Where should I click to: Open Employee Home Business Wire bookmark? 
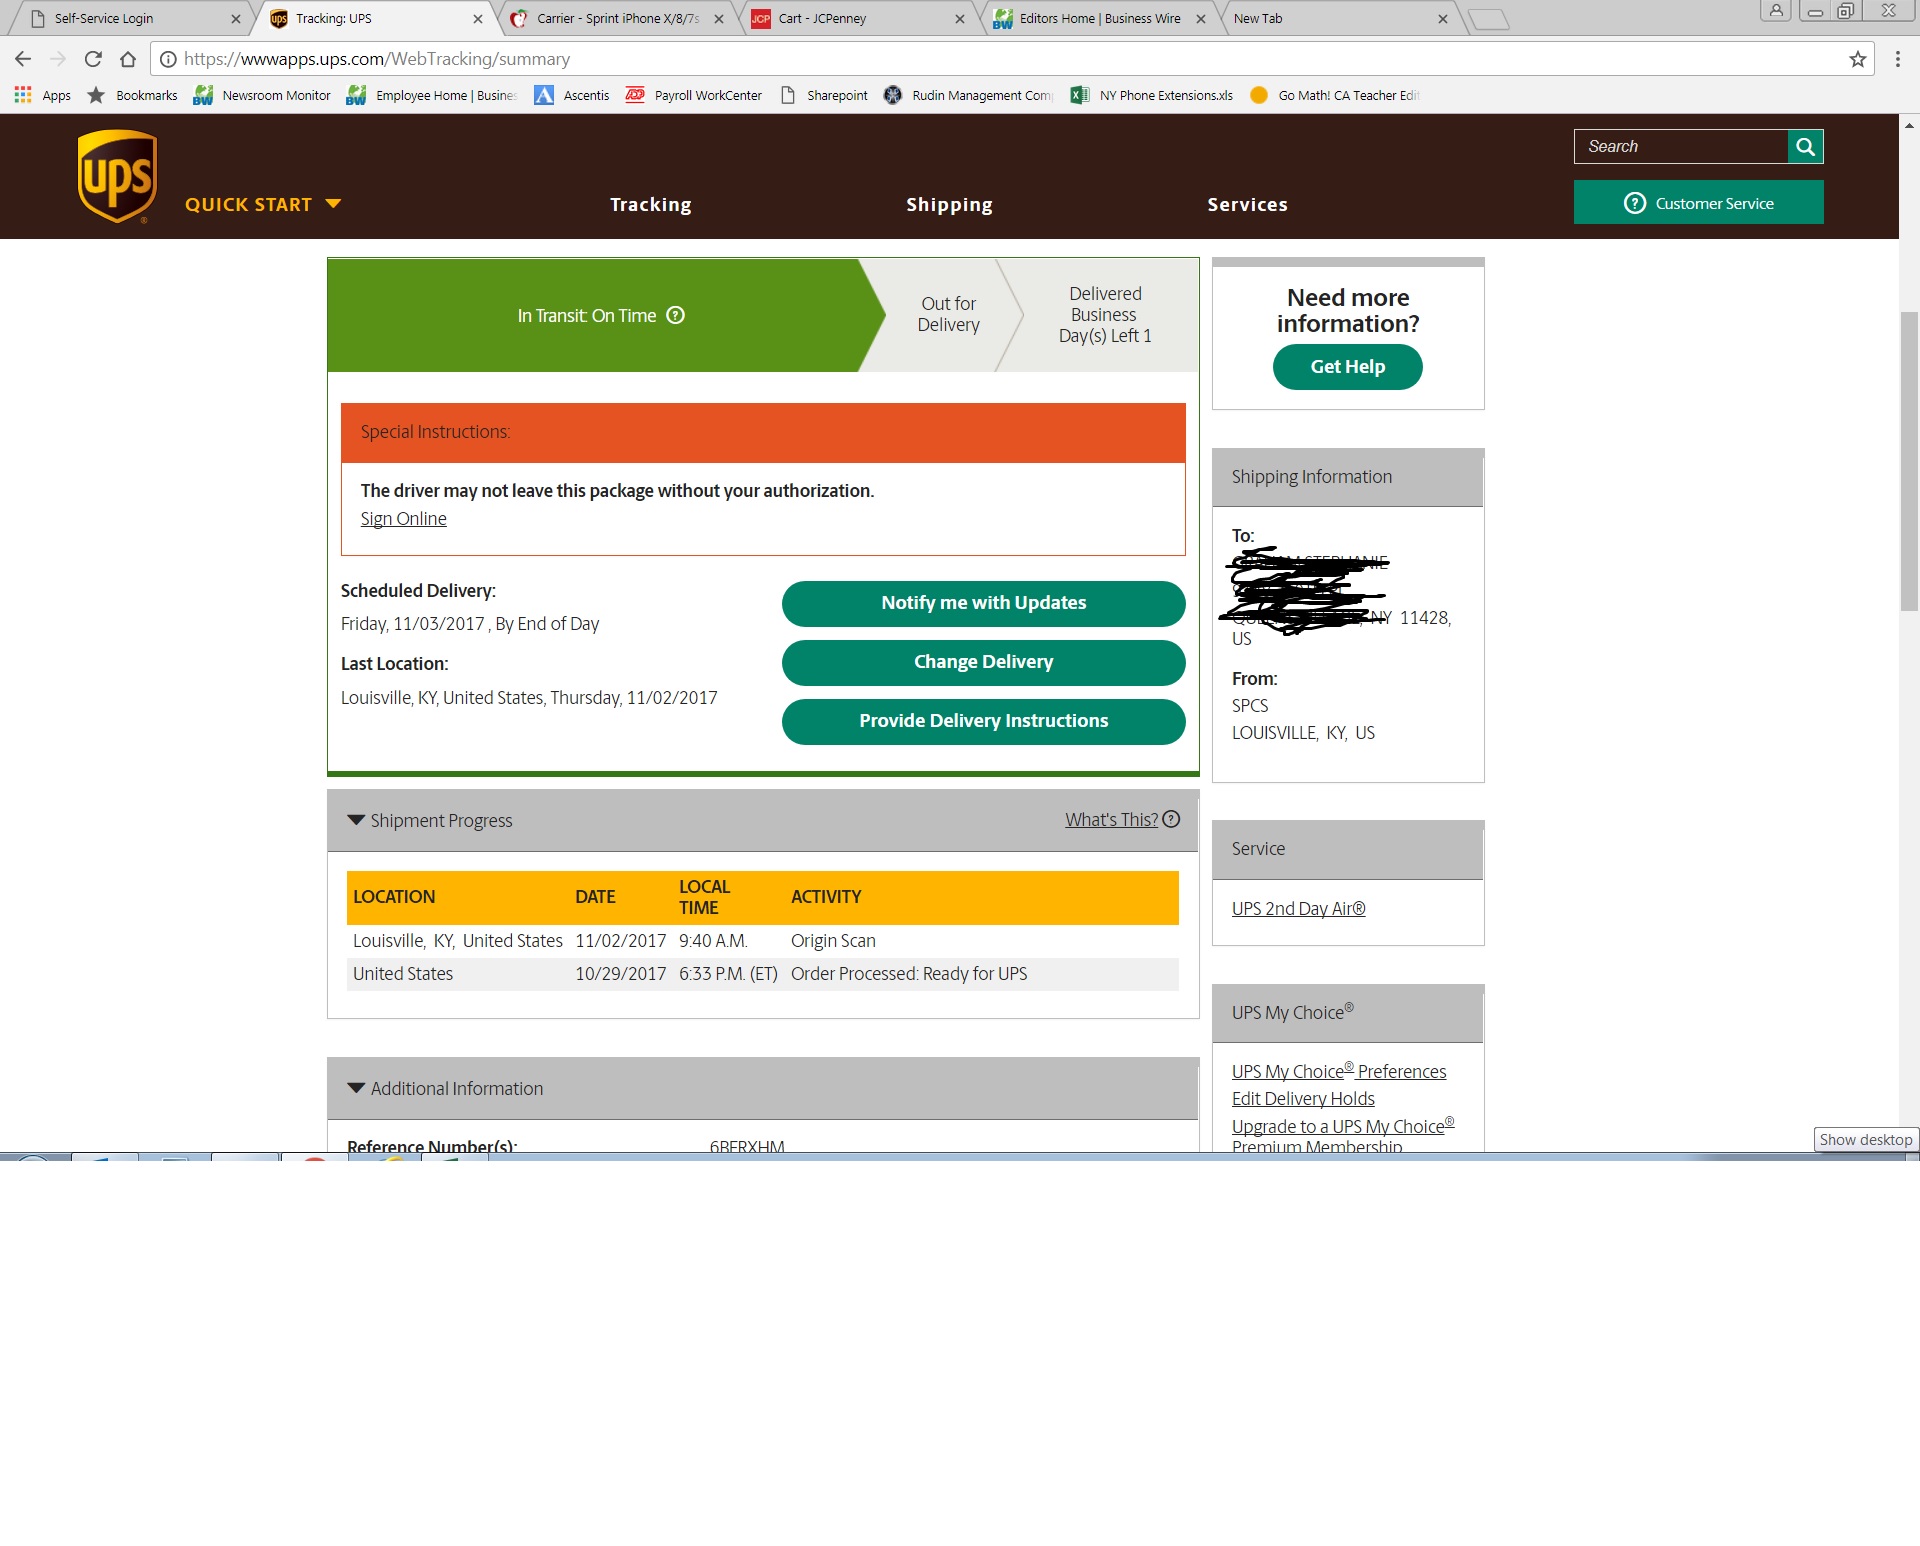[432, 95]
